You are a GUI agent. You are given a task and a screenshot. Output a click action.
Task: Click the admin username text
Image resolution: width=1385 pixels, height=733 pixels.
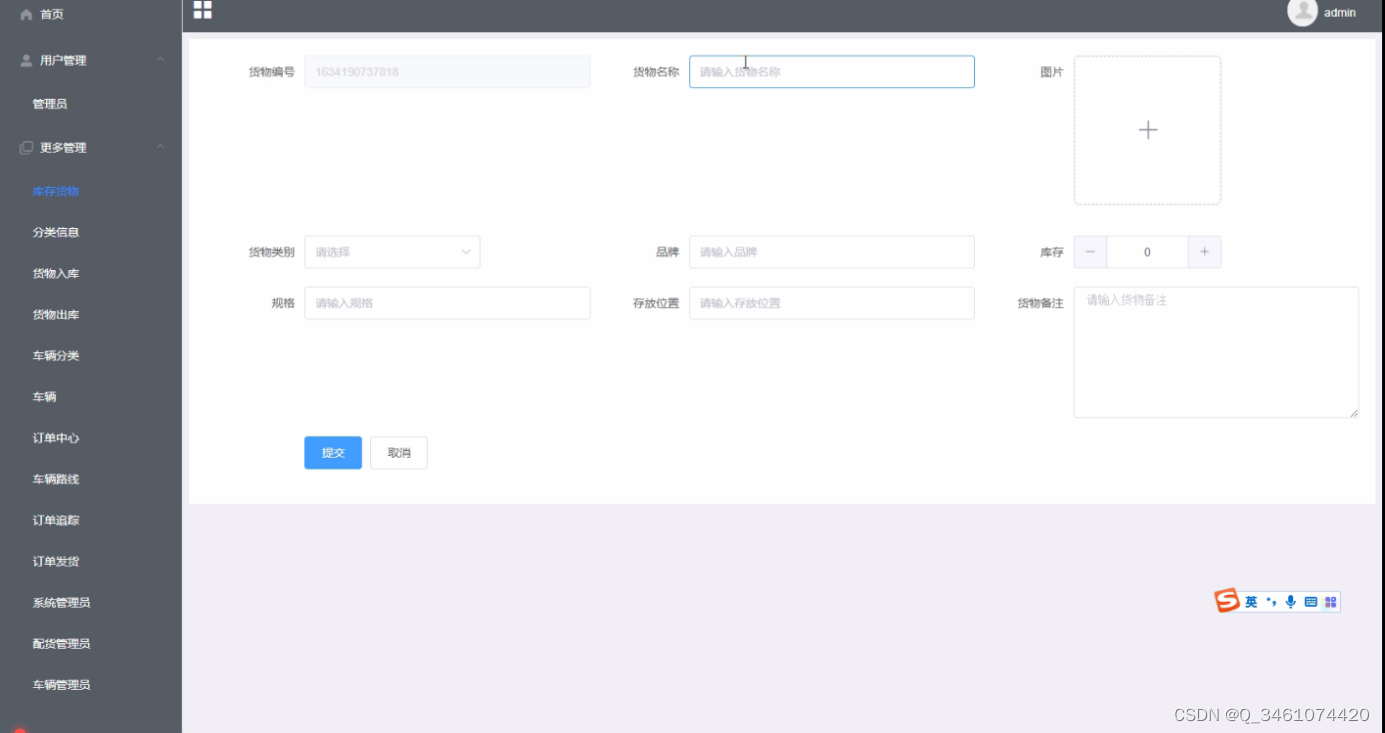1340,13
